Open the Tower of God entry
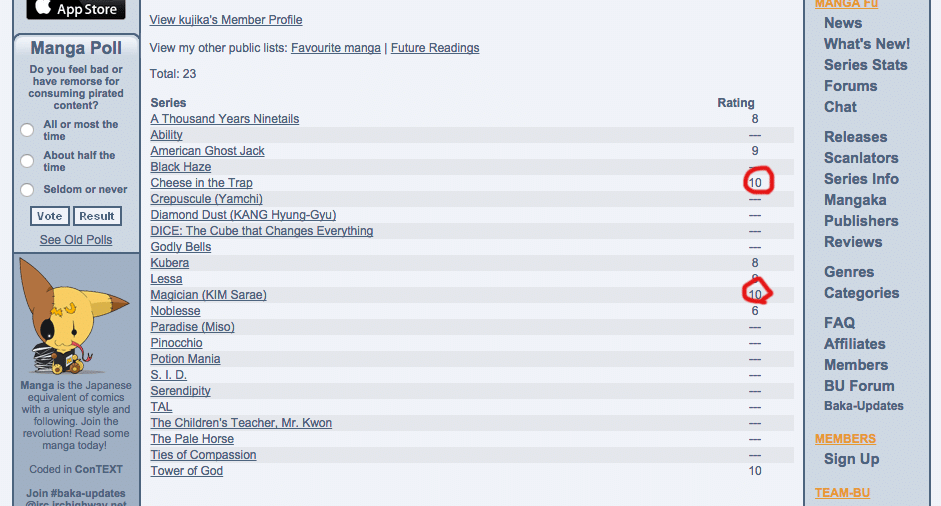941x506 pixels. coord(187,471)
